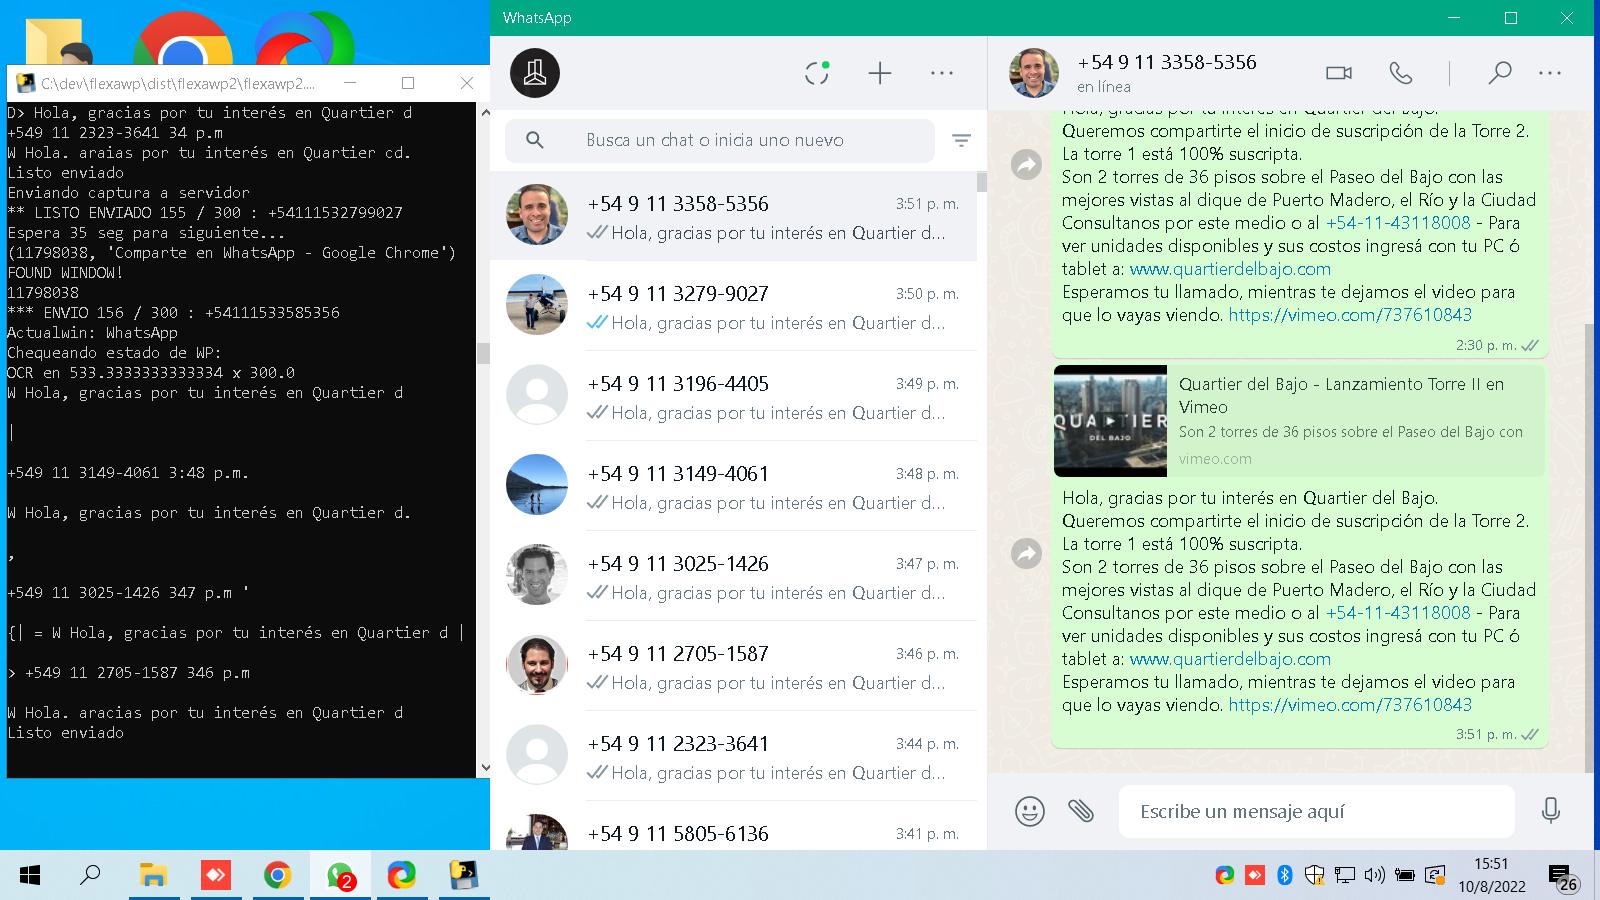Image resolution: width=1600 pixels, height=900 pixels.
Task: Open Windows Security tray icon
Action: (1314, 876)
